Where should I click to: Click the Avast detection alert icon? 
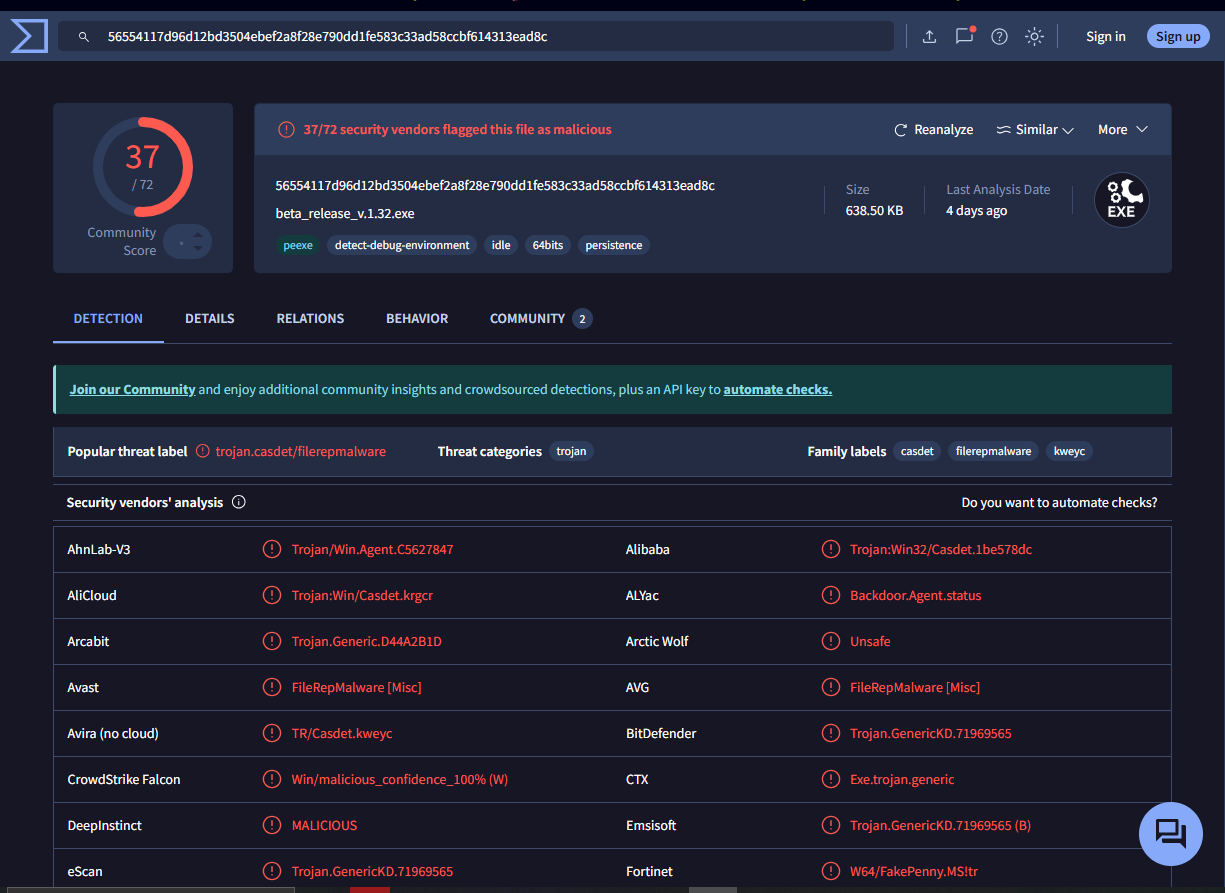click(x=271, y=687)
